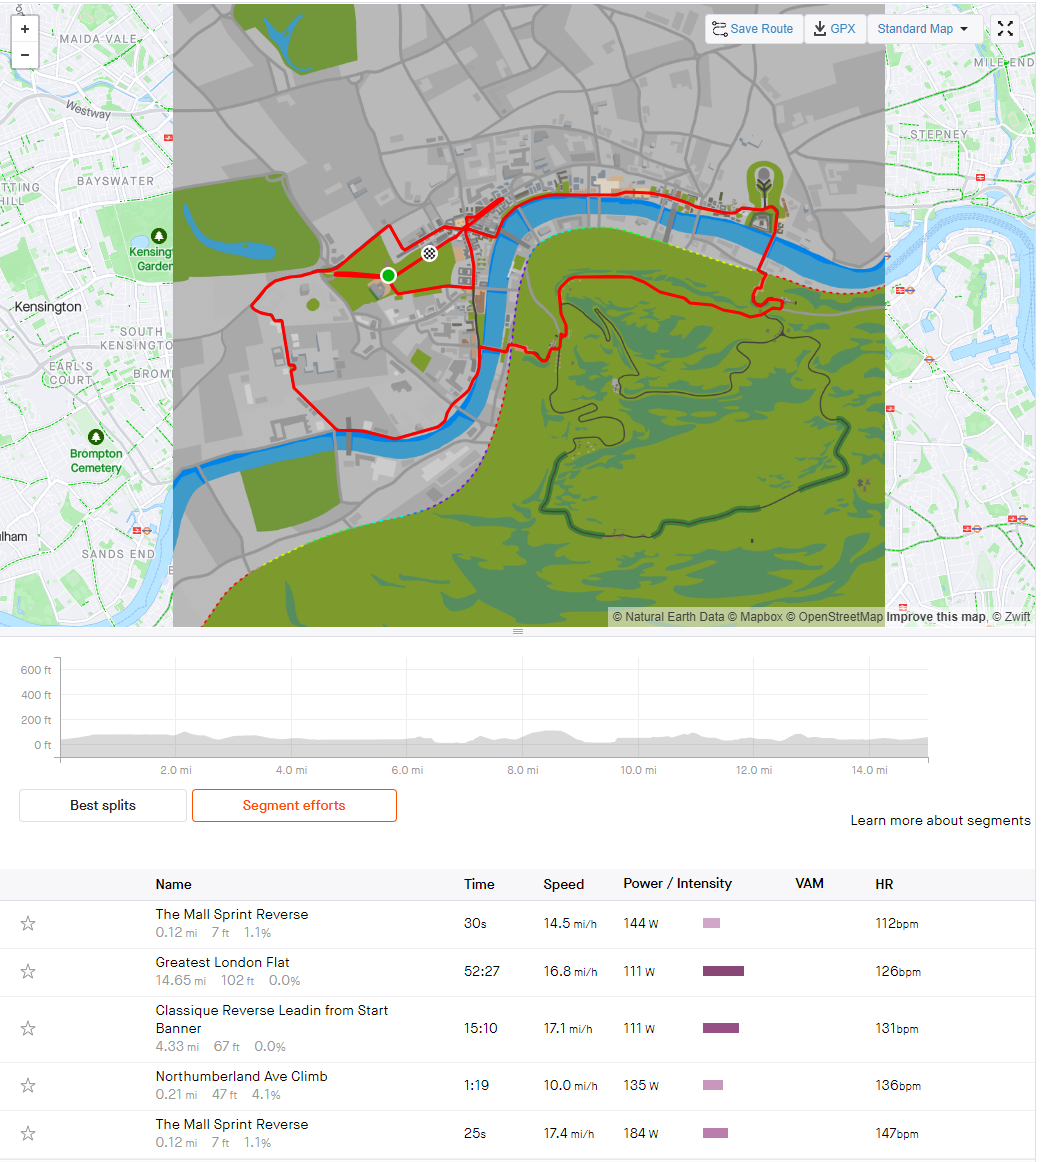Switch to the Segment efforts tab
Viewport: 1042px width, 1162px height.
click(294, 806)
